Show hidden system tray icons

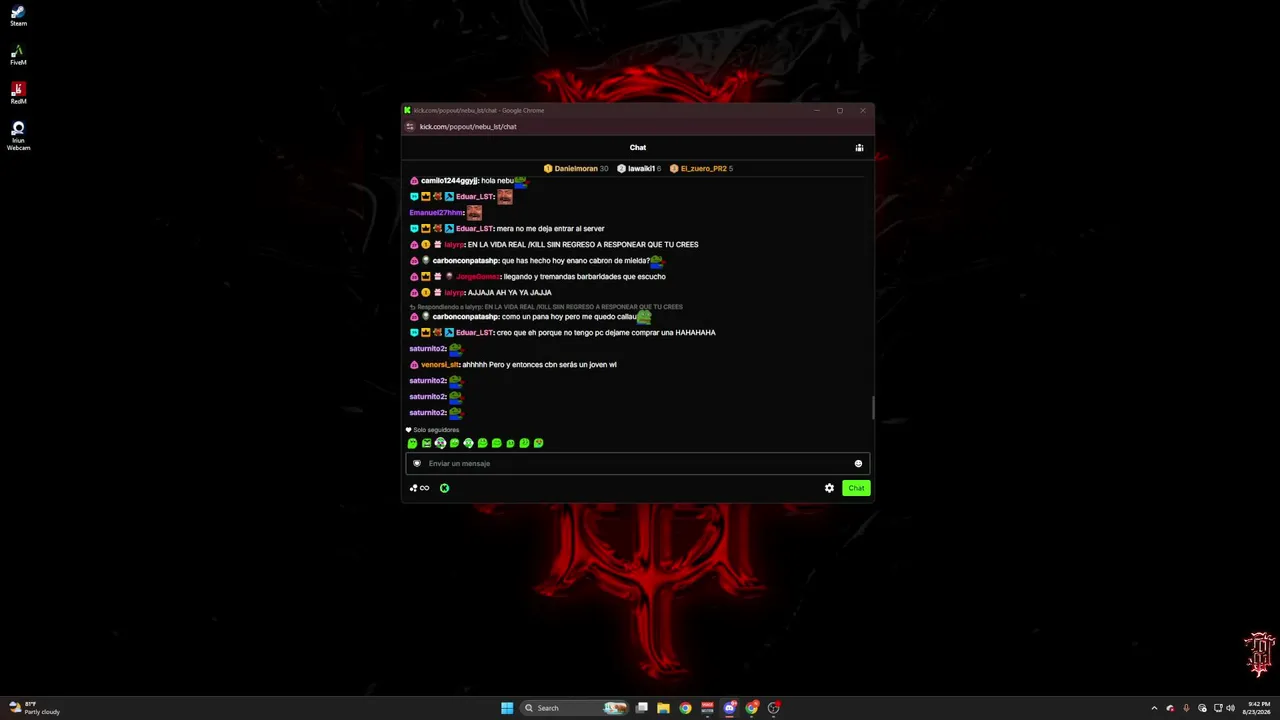[x=1154, y=708]
